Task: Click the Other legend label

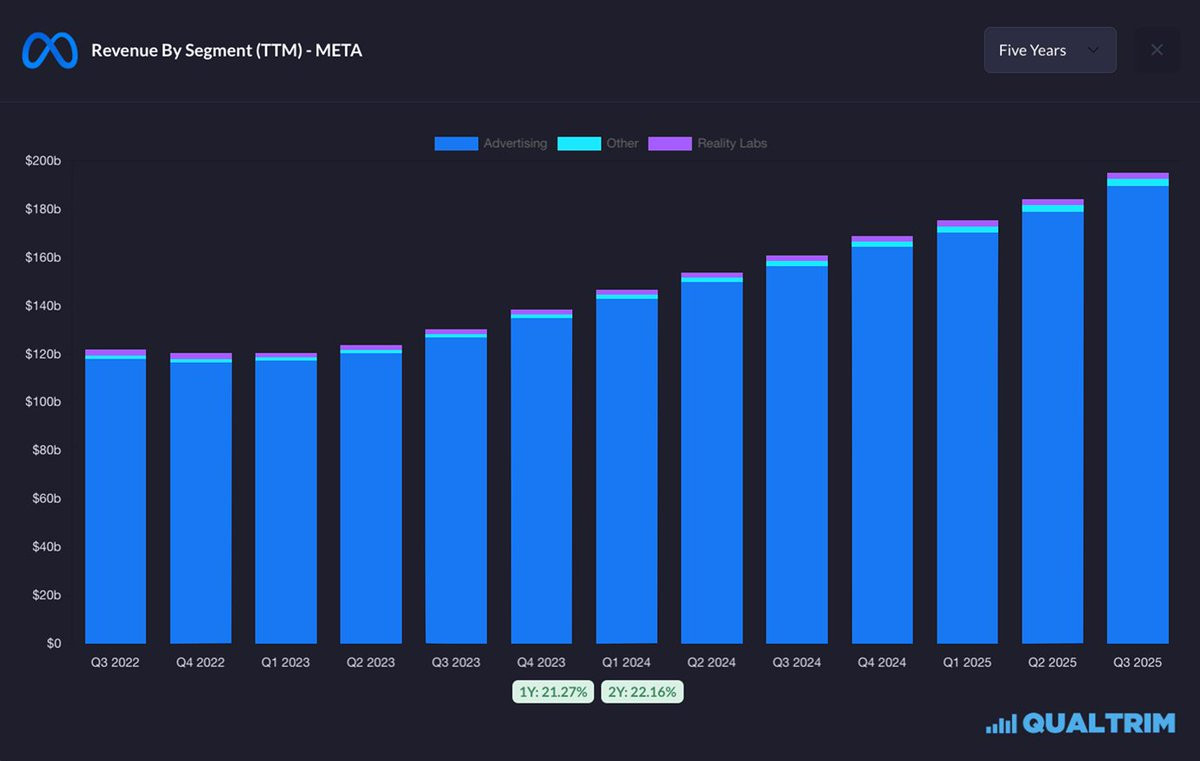Action: 622,143
